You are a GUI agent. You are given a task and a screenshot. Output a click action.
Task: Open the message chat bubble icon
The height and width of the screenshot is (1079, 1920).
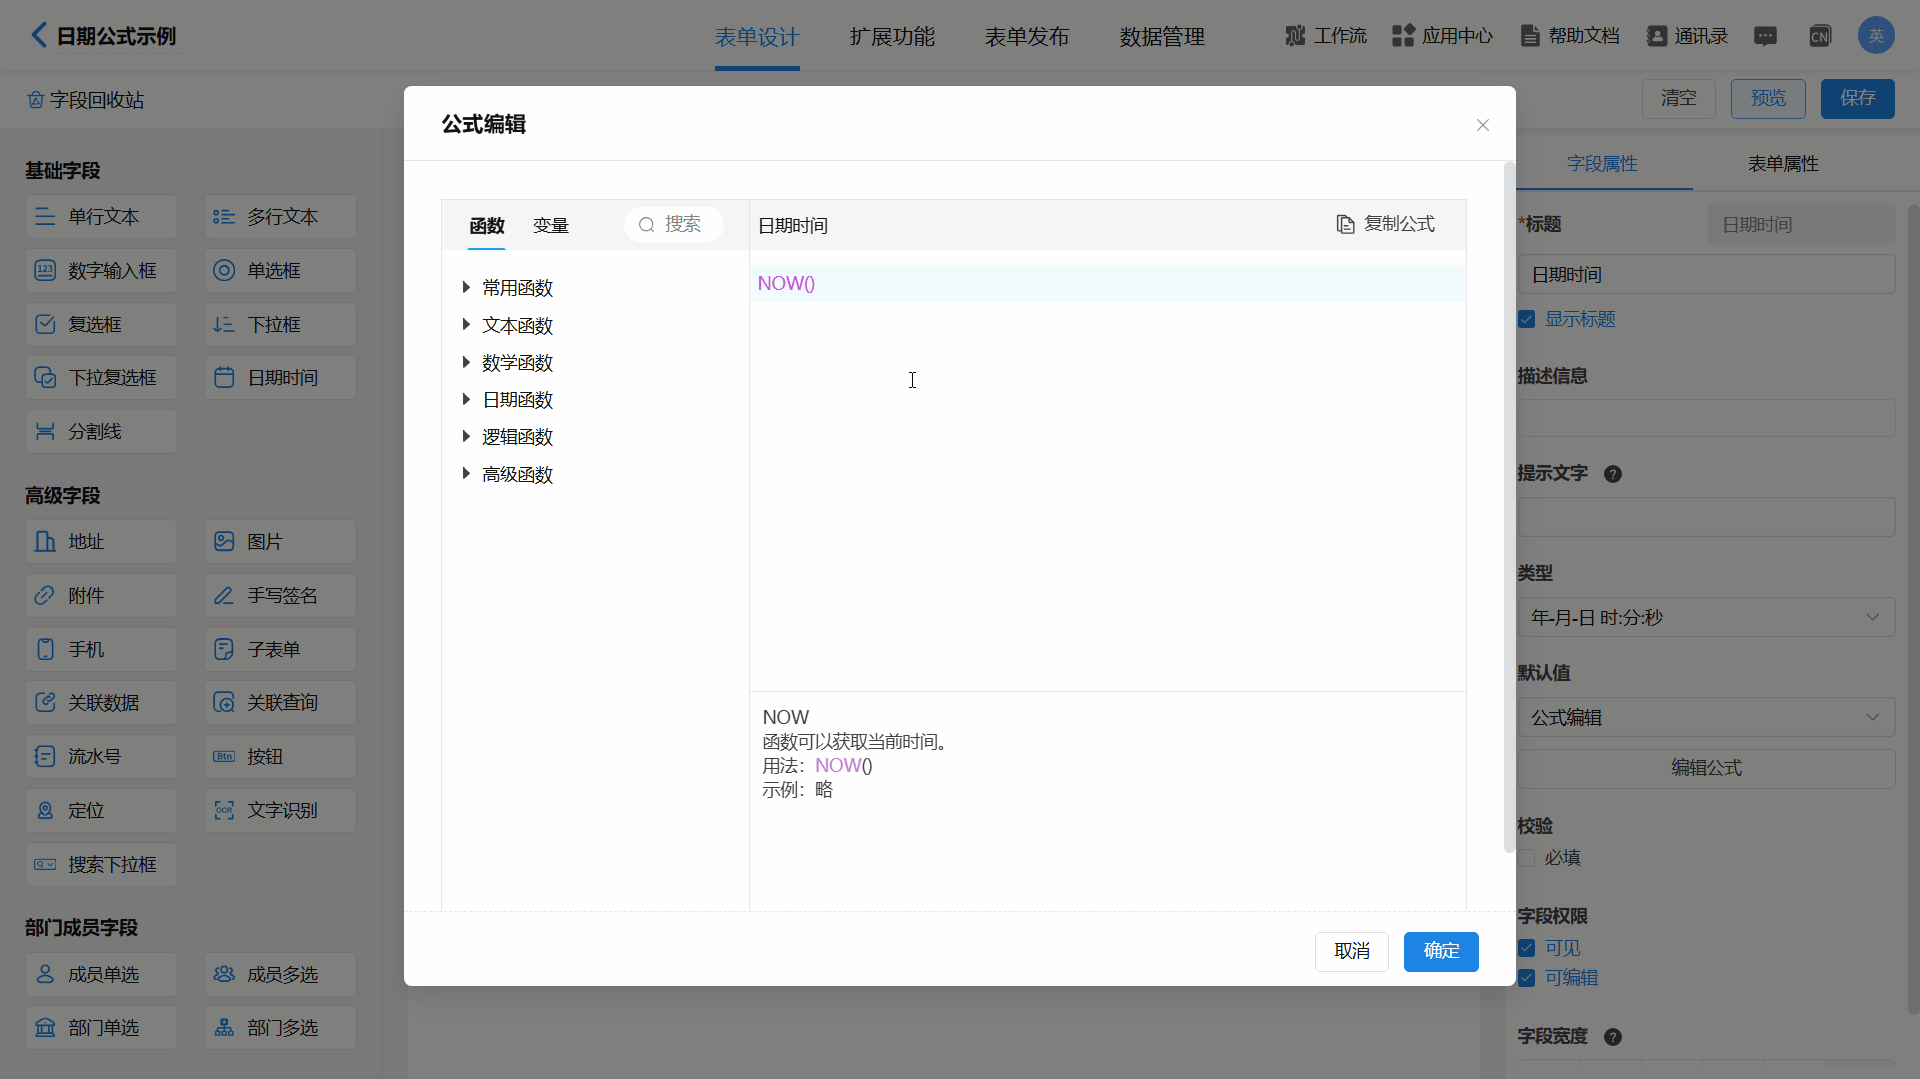click(1765, 36)
